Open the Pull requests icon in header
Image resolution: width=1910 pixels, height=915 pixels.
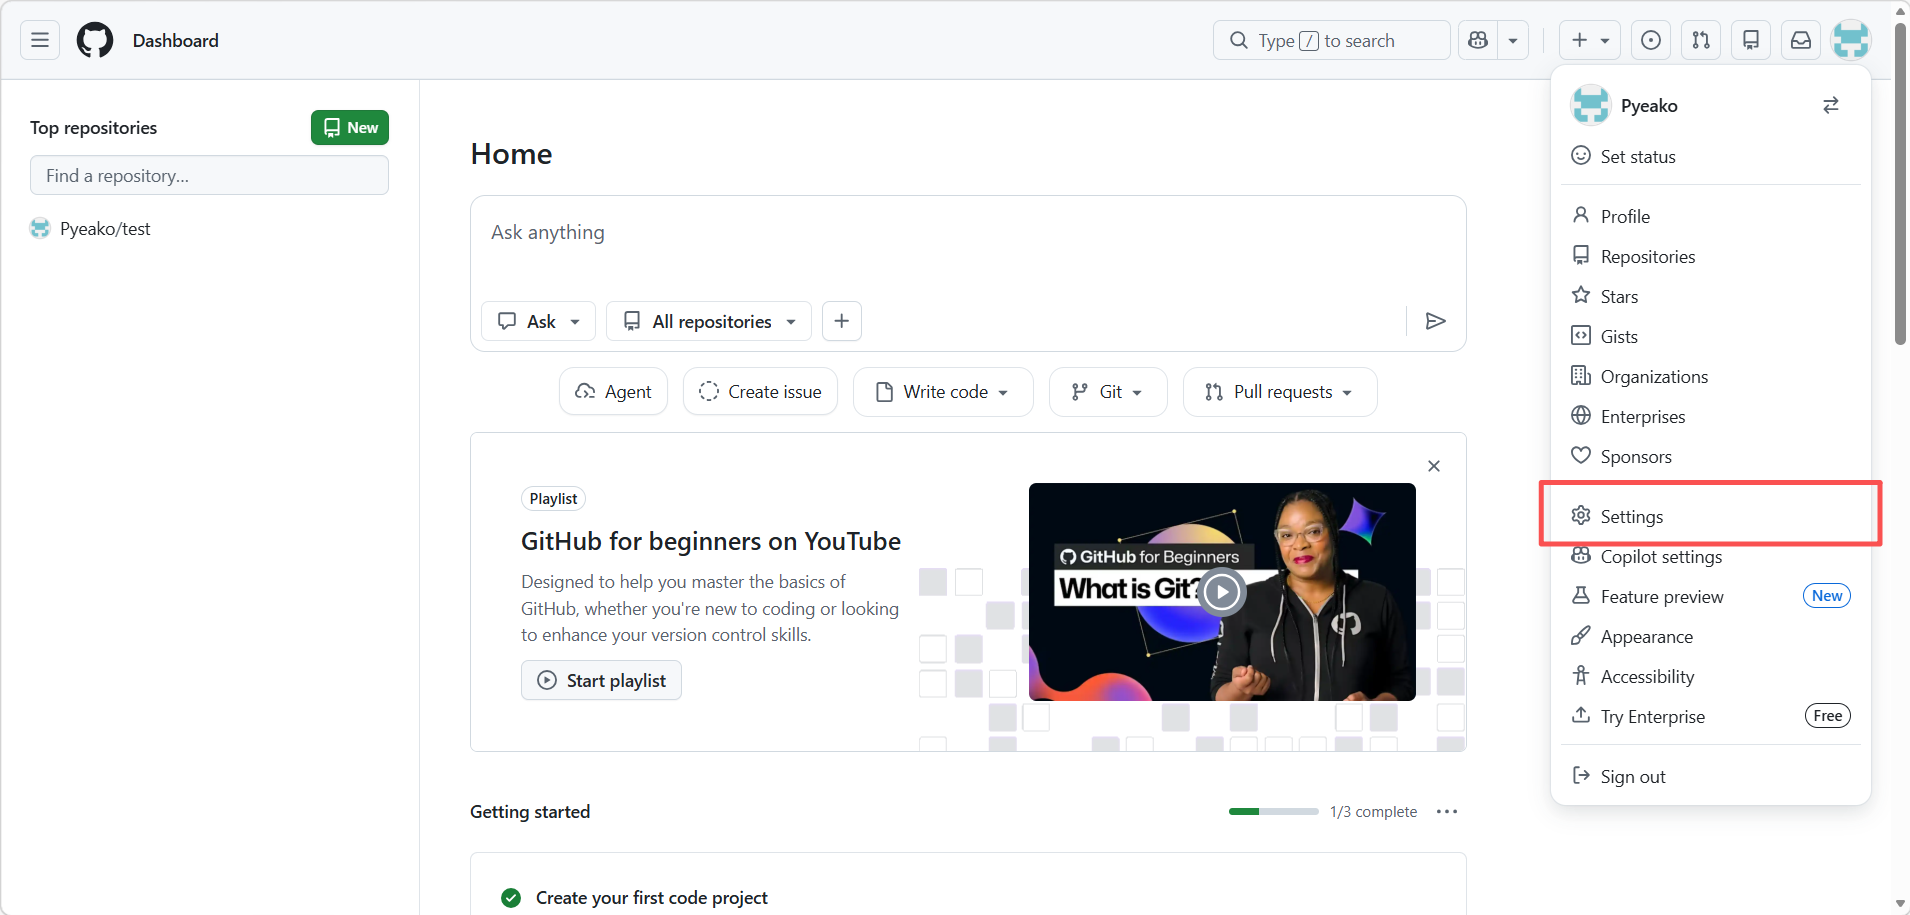1701,40
